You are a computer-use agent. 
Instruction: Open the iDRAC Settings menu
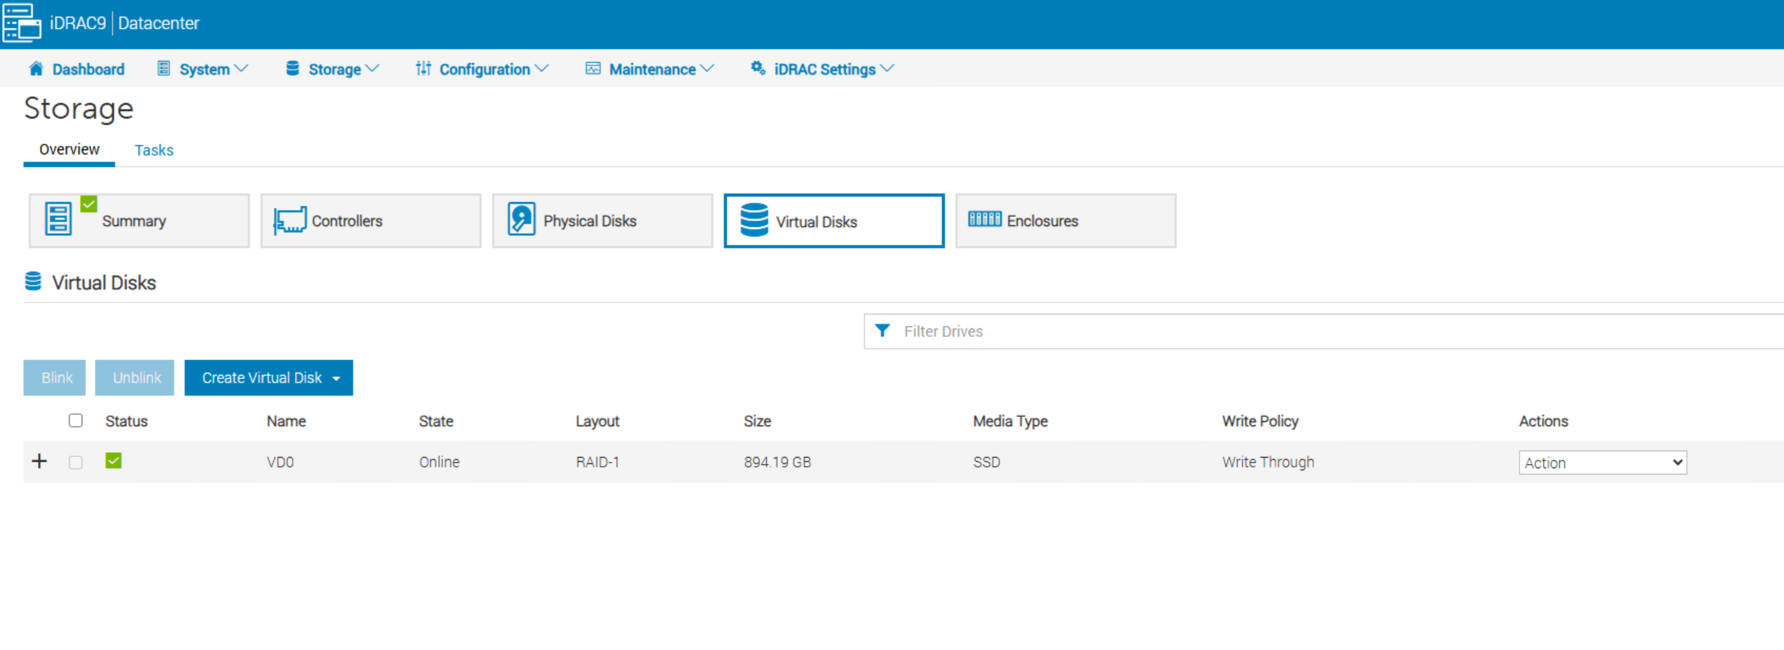[x=823, y=69]
